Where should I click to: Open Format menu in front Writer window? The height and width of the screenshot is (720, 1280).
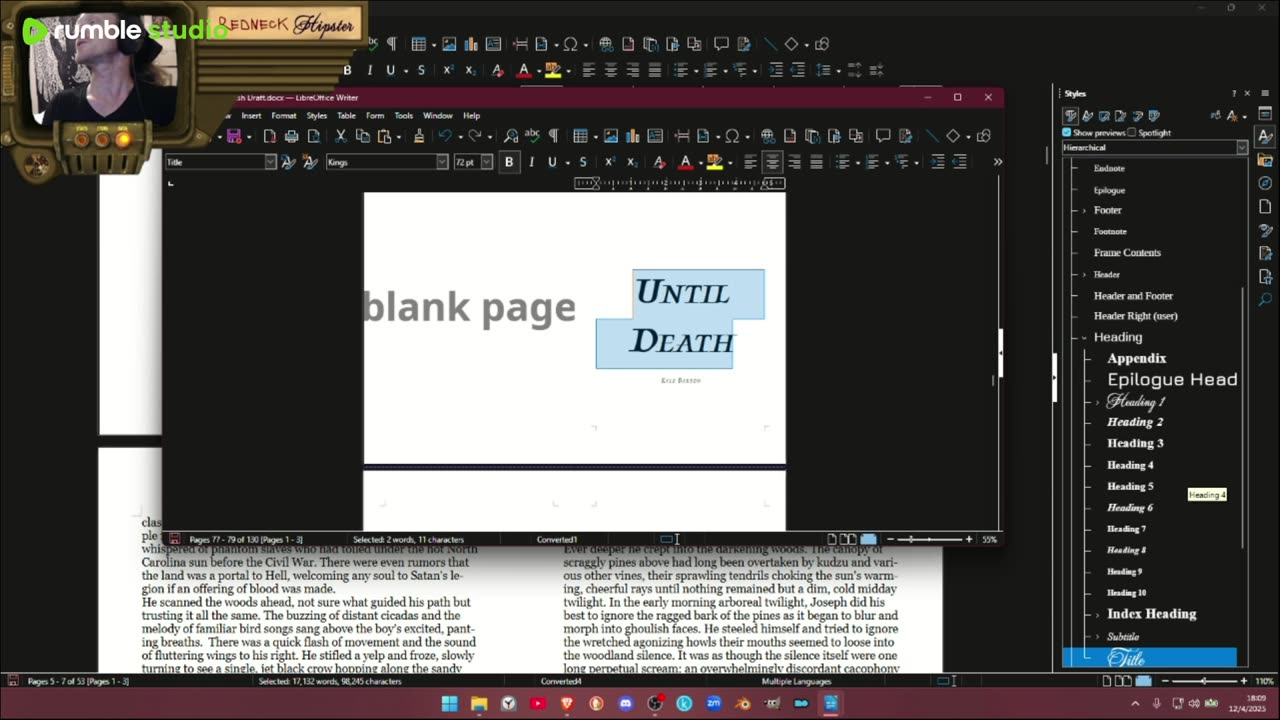tap(284, 116)
